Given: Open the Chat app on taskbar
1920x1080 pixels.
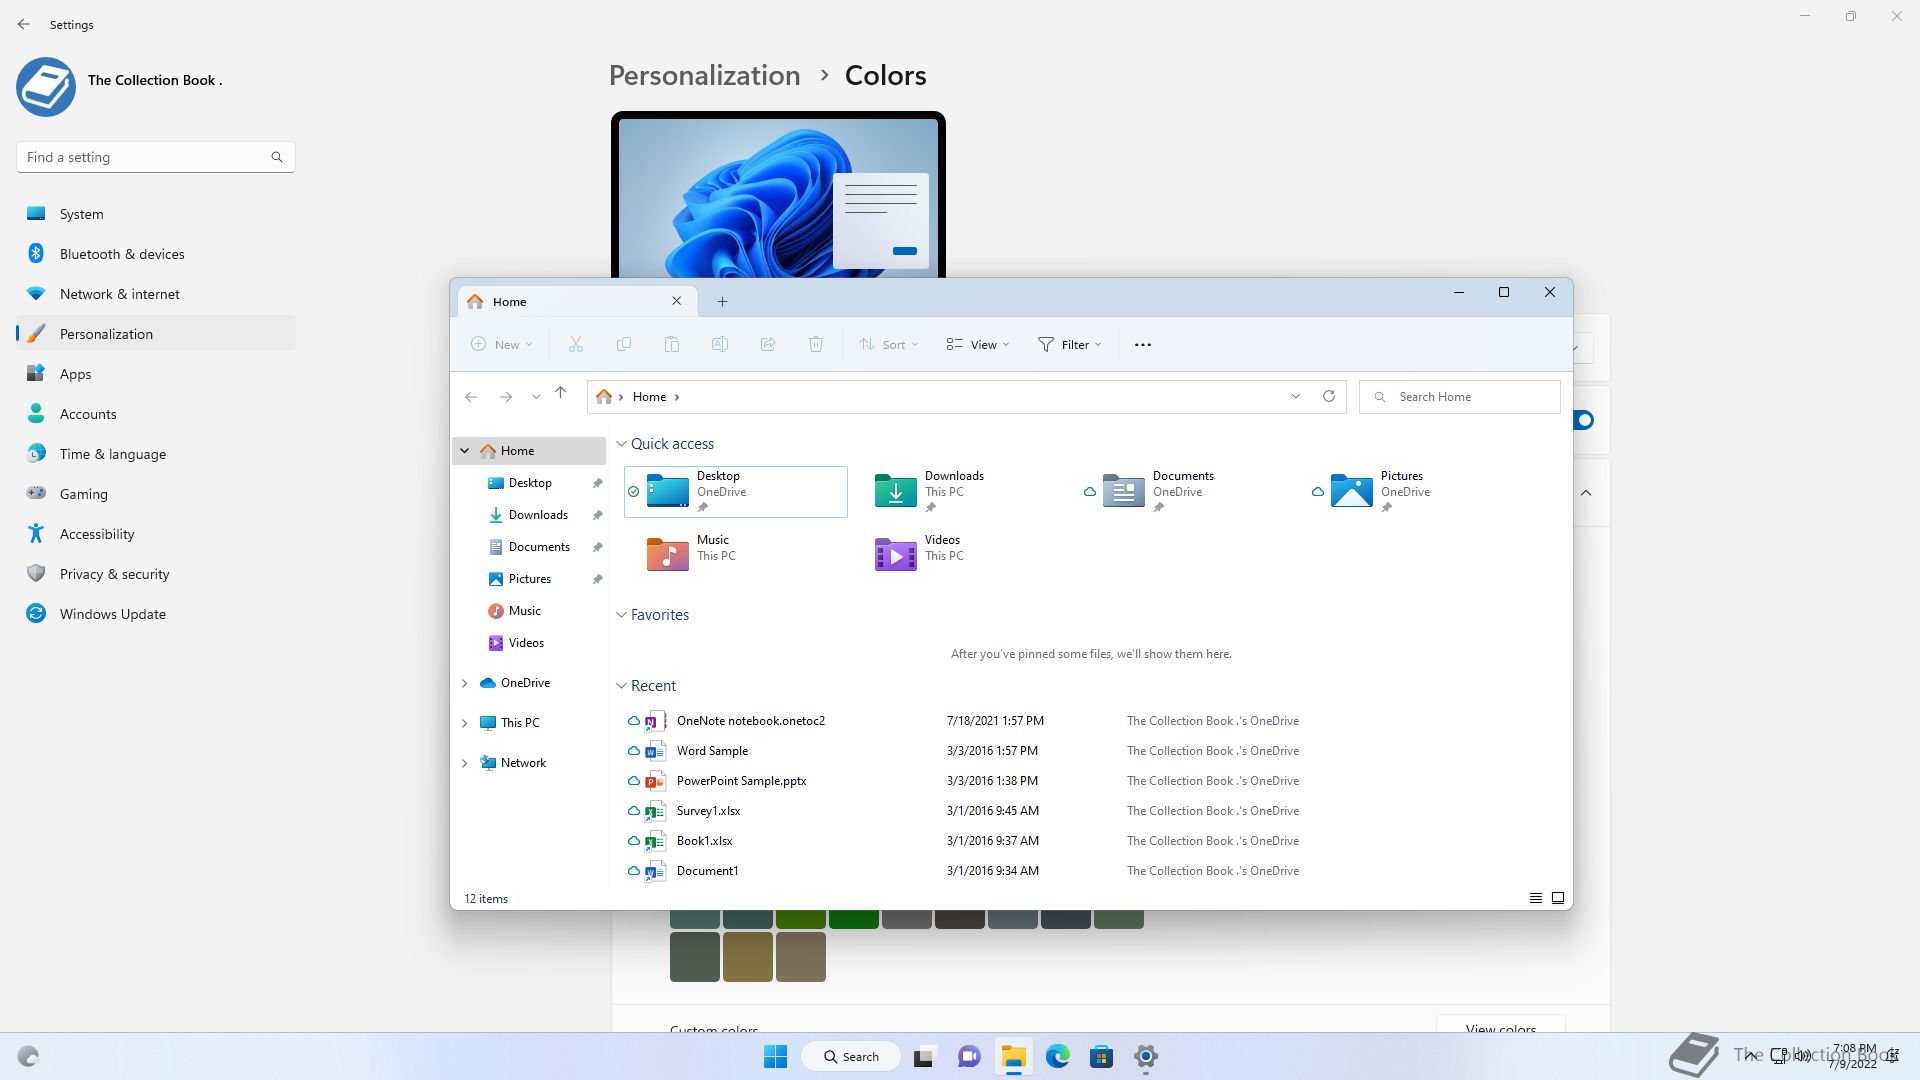Looking at the screenshot, I should pyautogui.click(x=969, y=1056).
